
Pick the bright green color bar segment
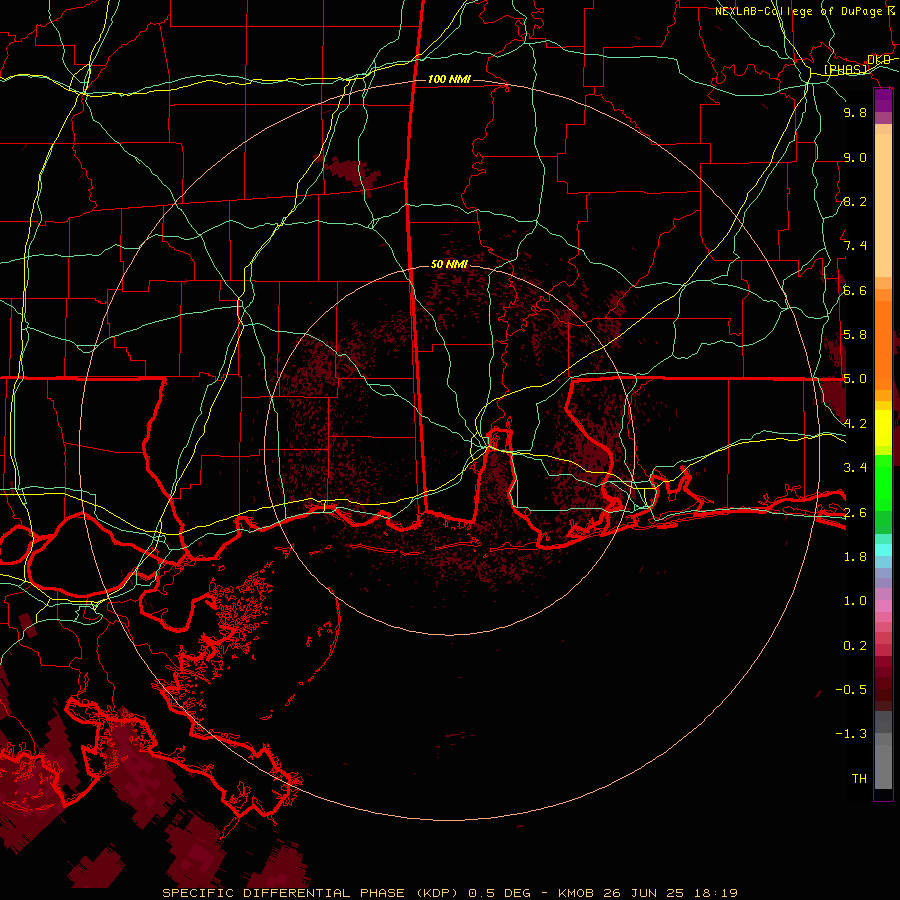883,482
